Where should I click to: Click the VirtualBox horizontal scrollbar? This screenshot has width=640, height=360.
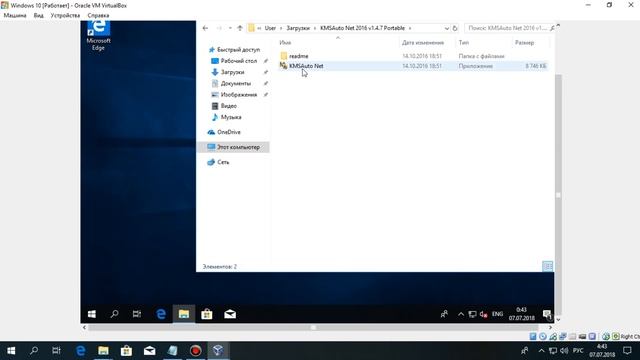(x=313, y=327)
